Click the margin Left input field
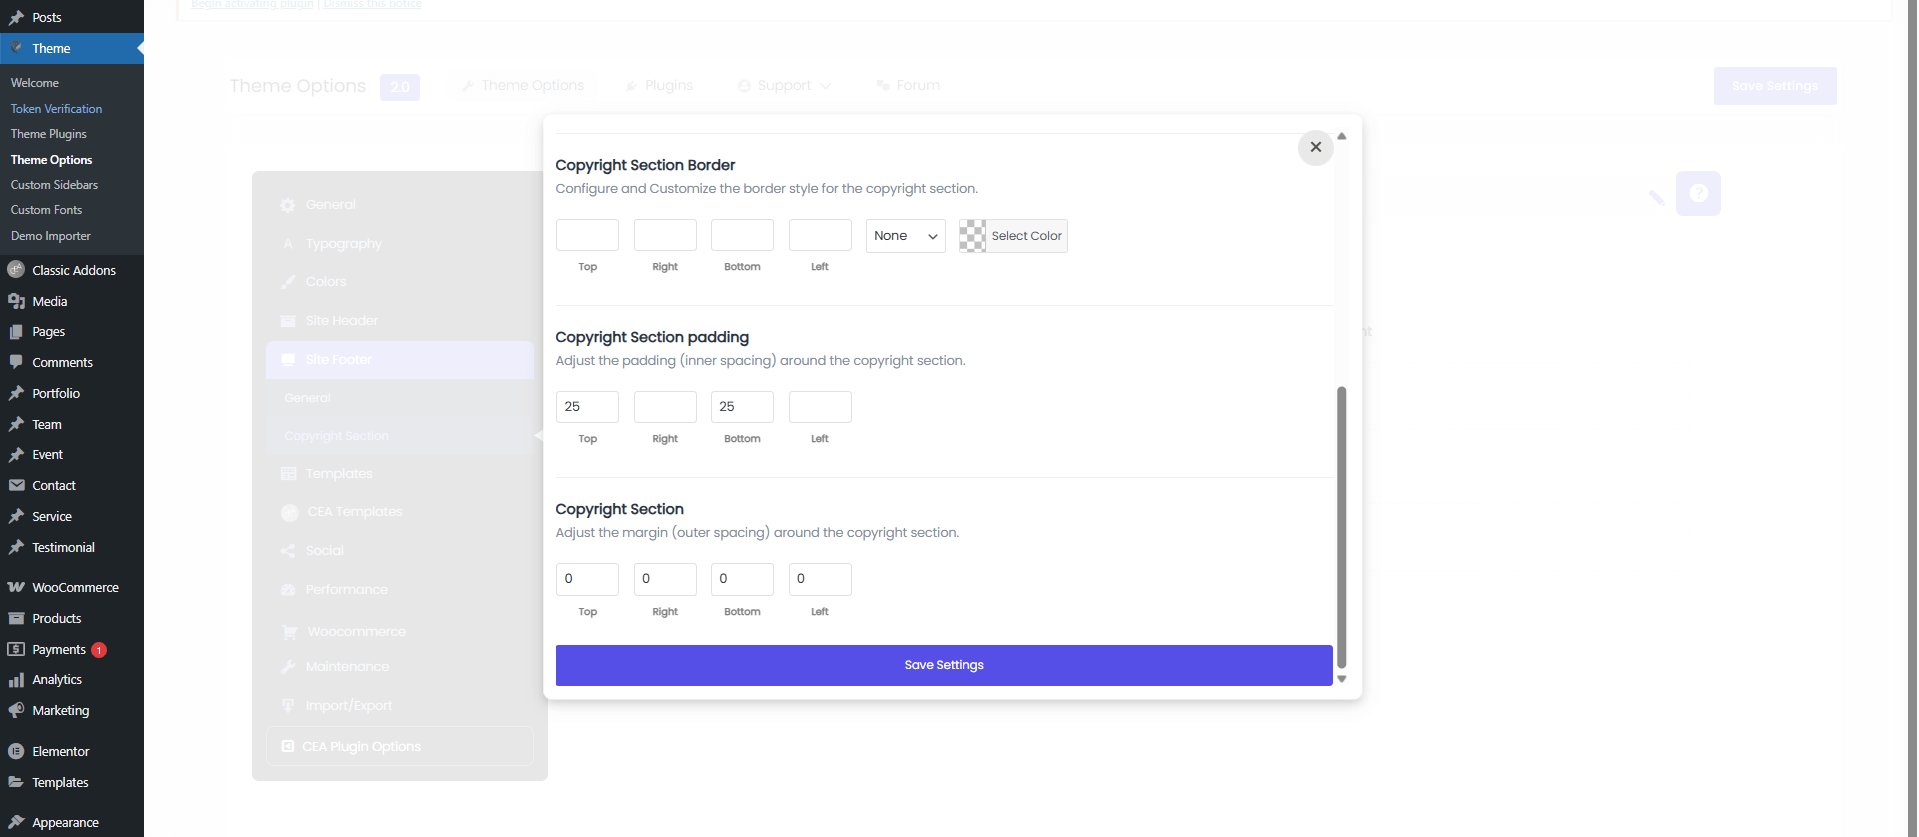 pyautogui.click(x=820, y=579)
